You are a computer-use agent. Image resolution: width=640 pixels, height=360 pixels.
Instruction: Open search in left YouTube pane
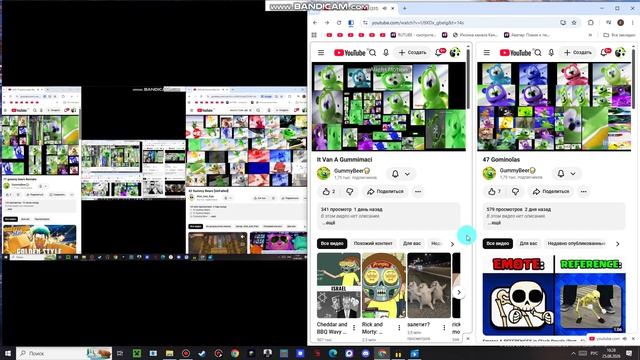tap(373, 53)
